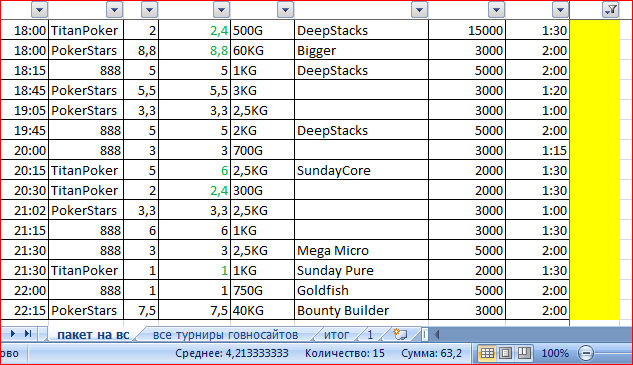Screen dimensions: 633x365
Task: Click the tab split bar handle
Action: [x=425, y=334]
